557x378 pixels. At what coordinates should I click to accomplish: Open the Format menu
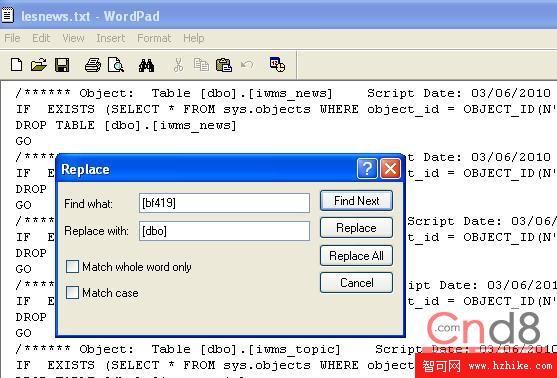pos(154,38)
